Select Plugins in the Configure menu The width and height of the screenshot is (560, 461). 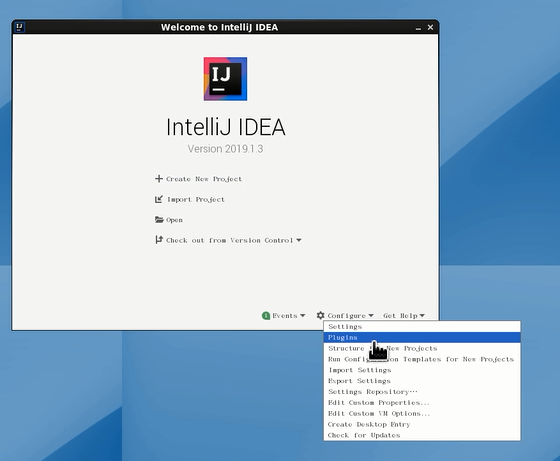422,337
